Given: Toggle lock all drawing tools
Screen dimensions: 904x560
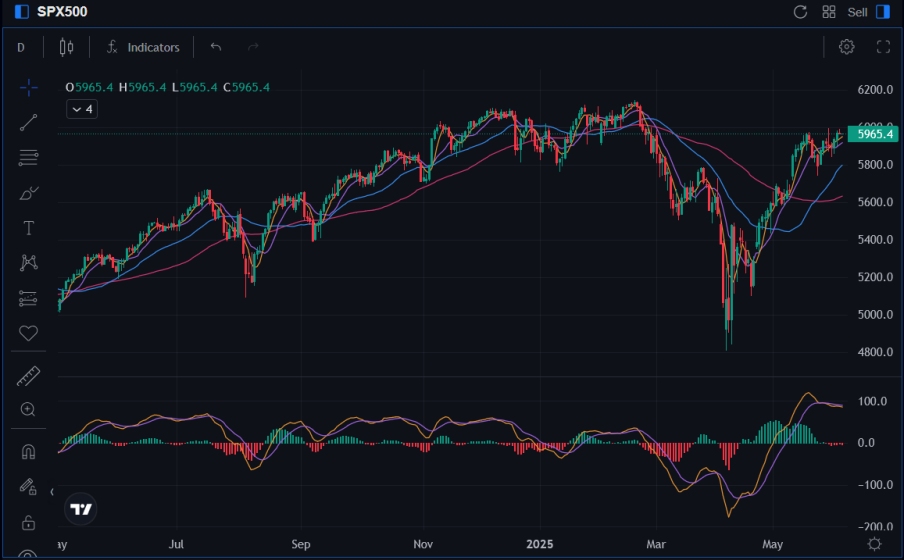Looking at the screenshot, I should coord(28,523).
